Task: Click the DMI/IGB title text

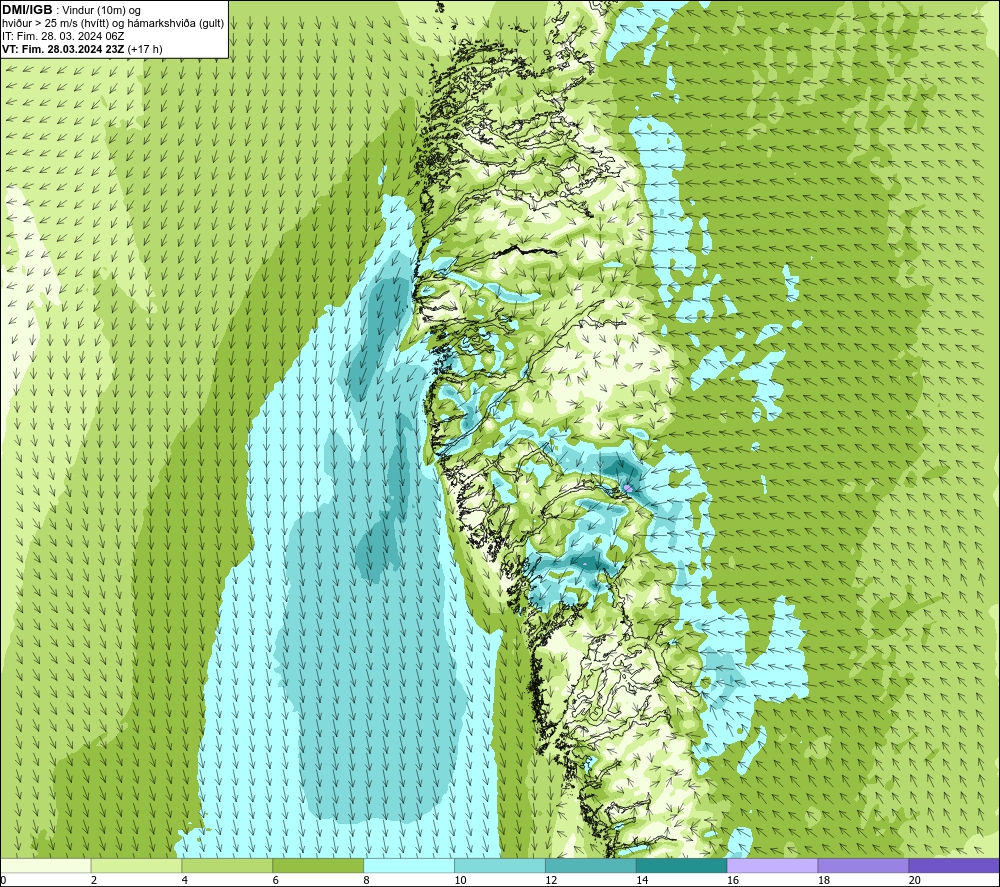Action: pyautogui.click(x=27, y=10)
